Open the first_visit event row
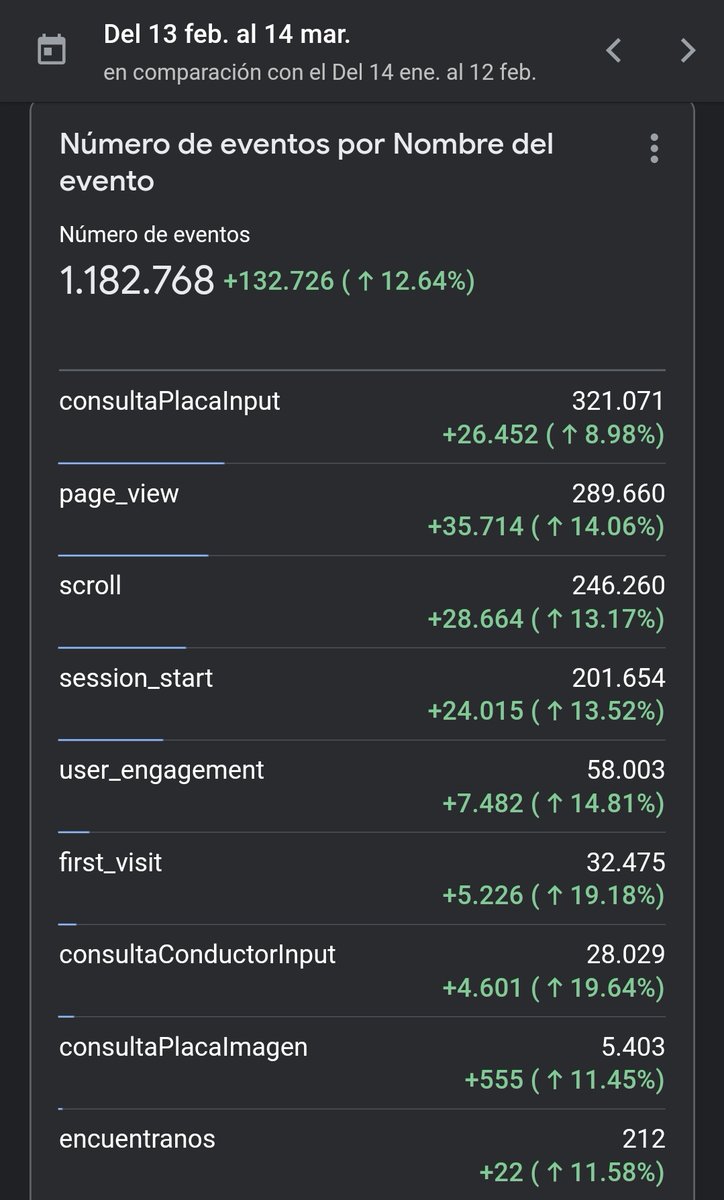The height and width of the screenshot is (1200, 724). coord(362,879)
